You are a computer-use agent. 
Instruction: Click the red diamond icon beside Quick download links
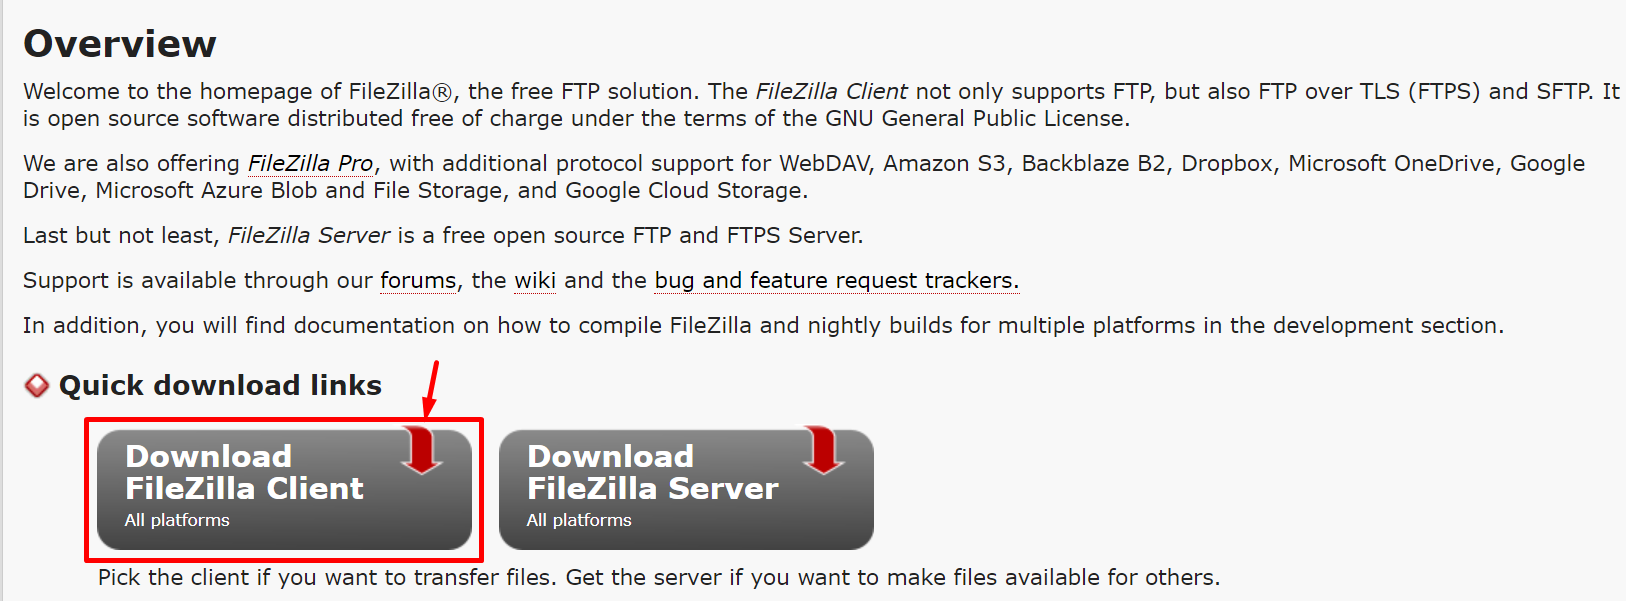[37, 385]
